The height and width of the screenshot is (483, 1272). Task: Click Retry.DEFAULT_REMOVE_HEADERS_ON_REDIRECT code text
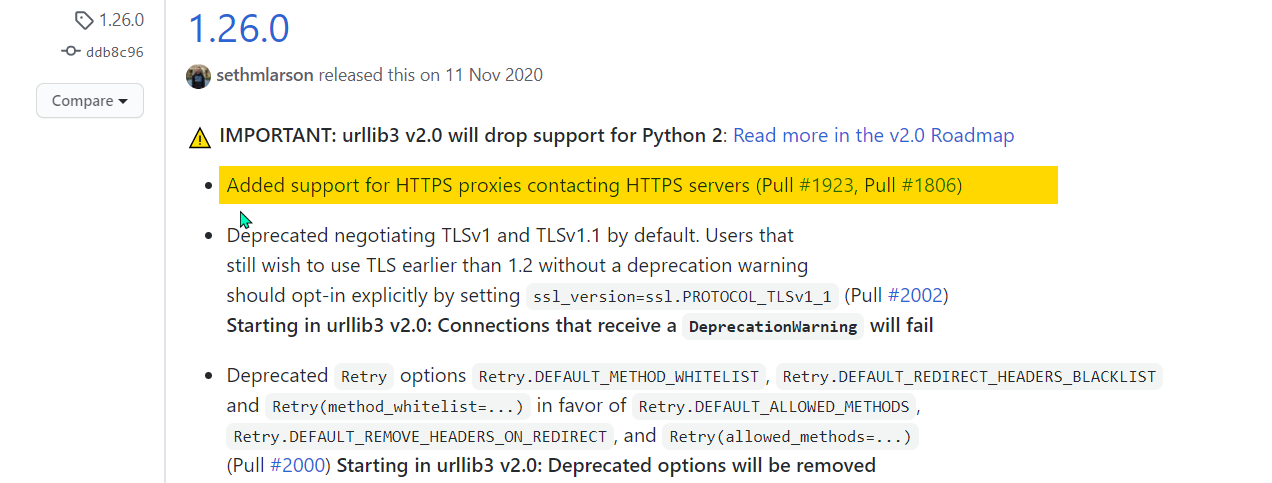[x=420, y=437]
